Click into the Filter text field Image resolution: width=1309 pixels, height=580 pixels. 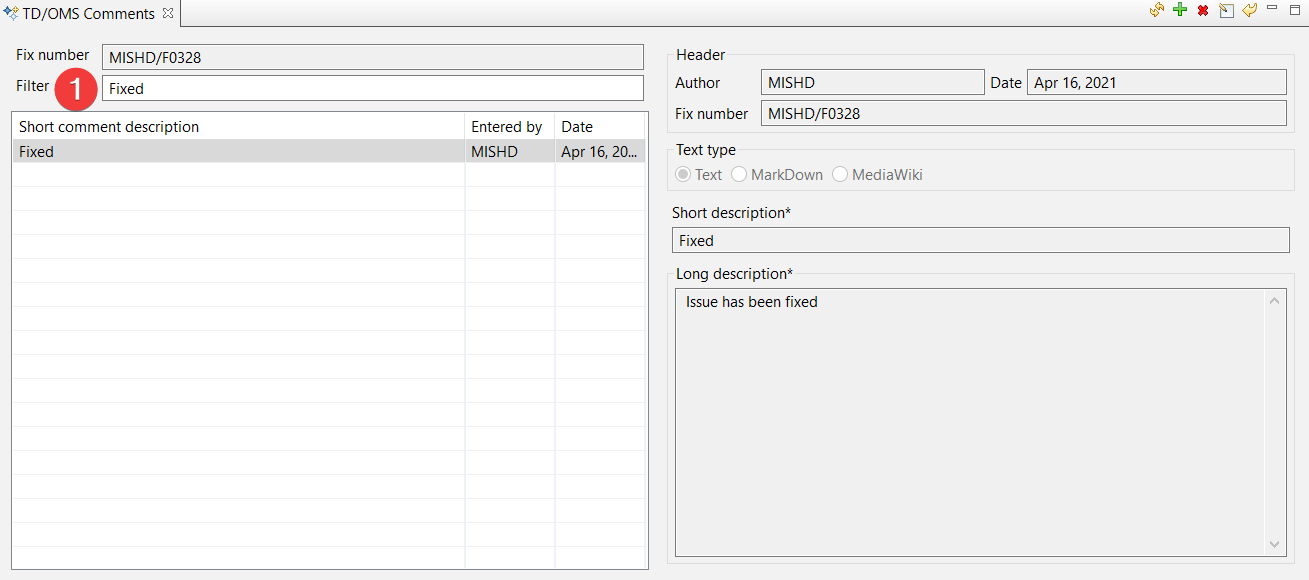click(x=372, y=88)
